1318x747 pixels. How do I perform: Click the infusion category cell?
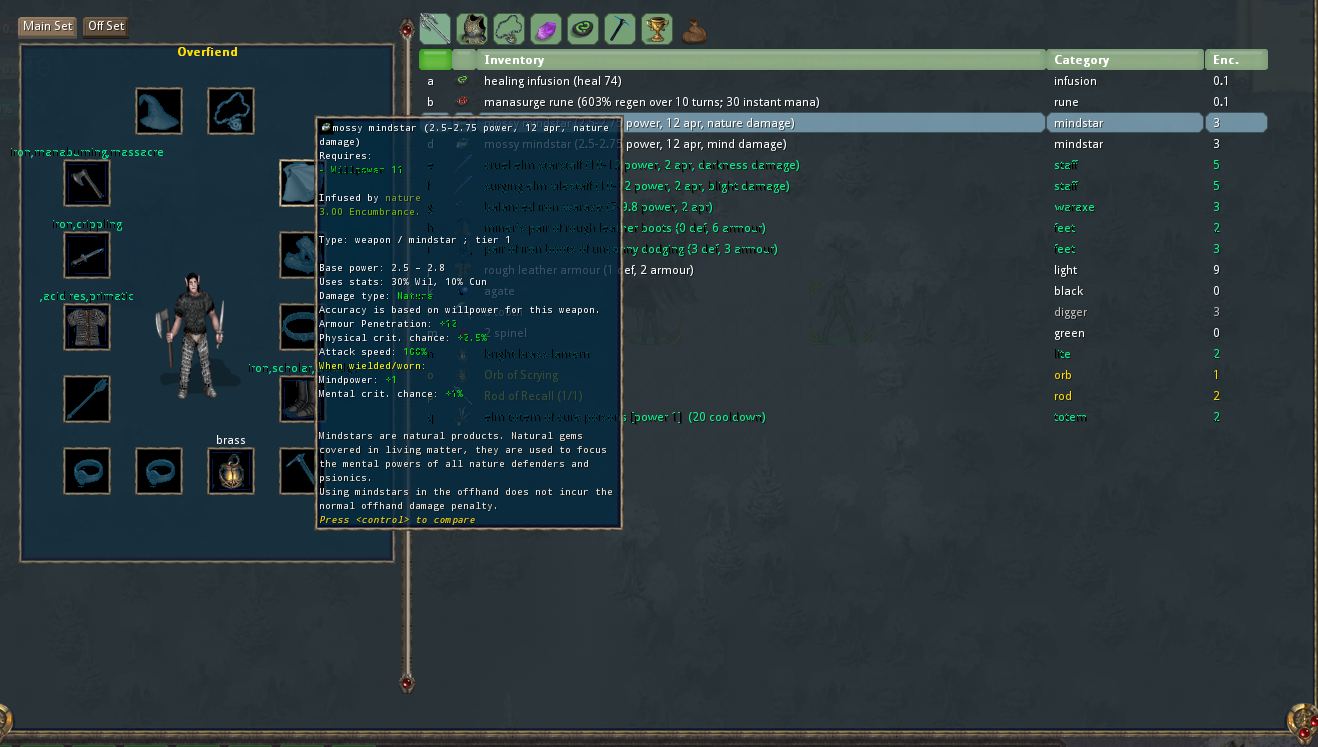tap(1125, 81)
